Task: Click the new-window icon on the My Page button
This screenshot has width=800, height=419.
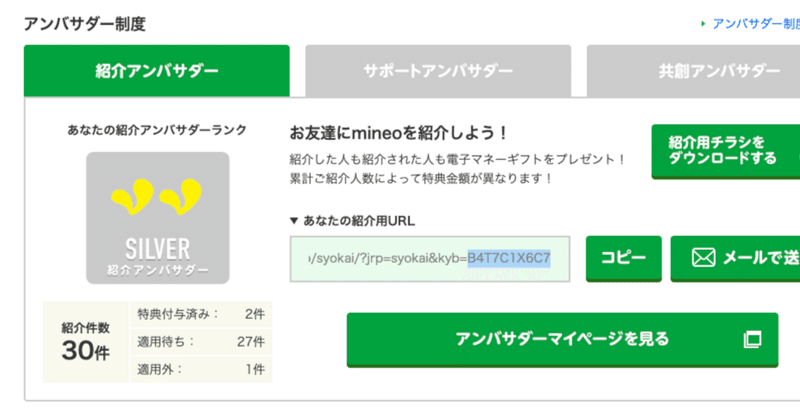Action: pyautogui.click(x=753, y=339)
